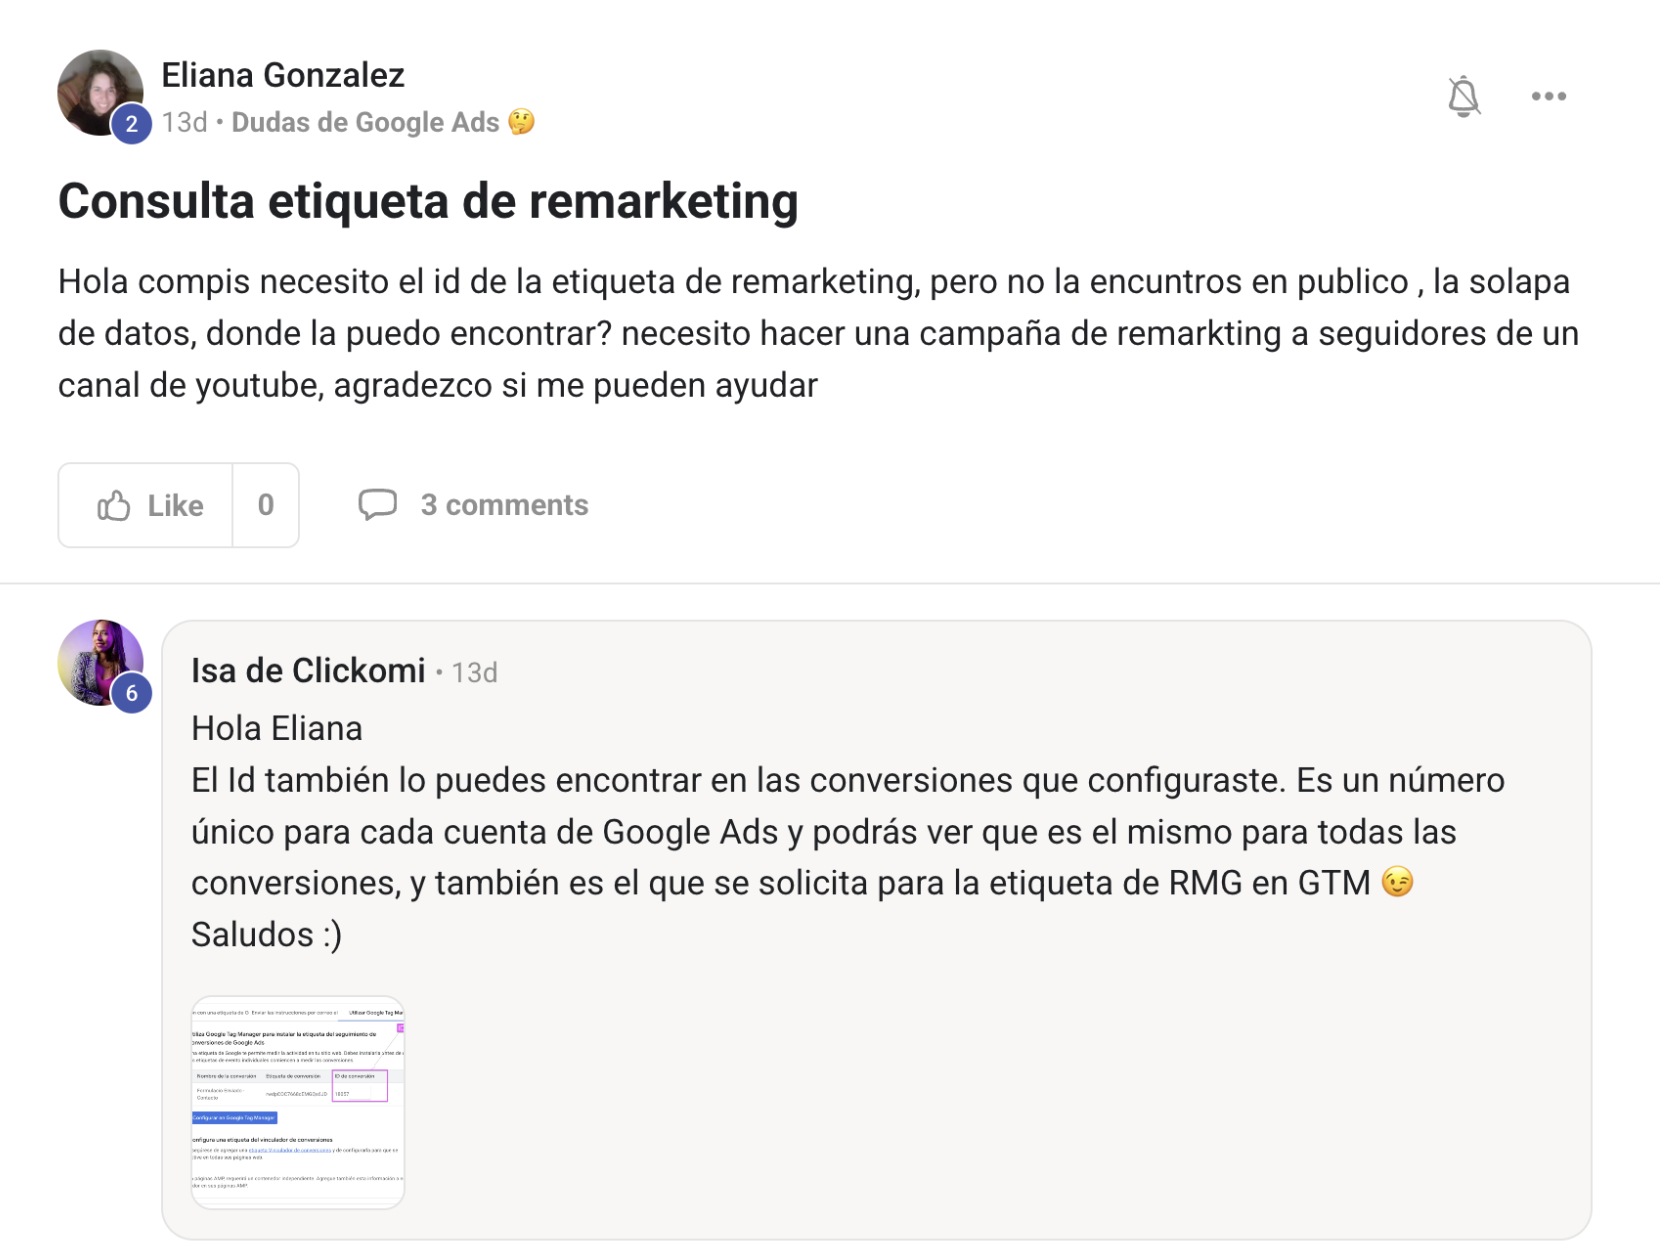Open the three-dots post options menu
Viewport: 1660px width, 1254px height.
tap(1548, 96)
